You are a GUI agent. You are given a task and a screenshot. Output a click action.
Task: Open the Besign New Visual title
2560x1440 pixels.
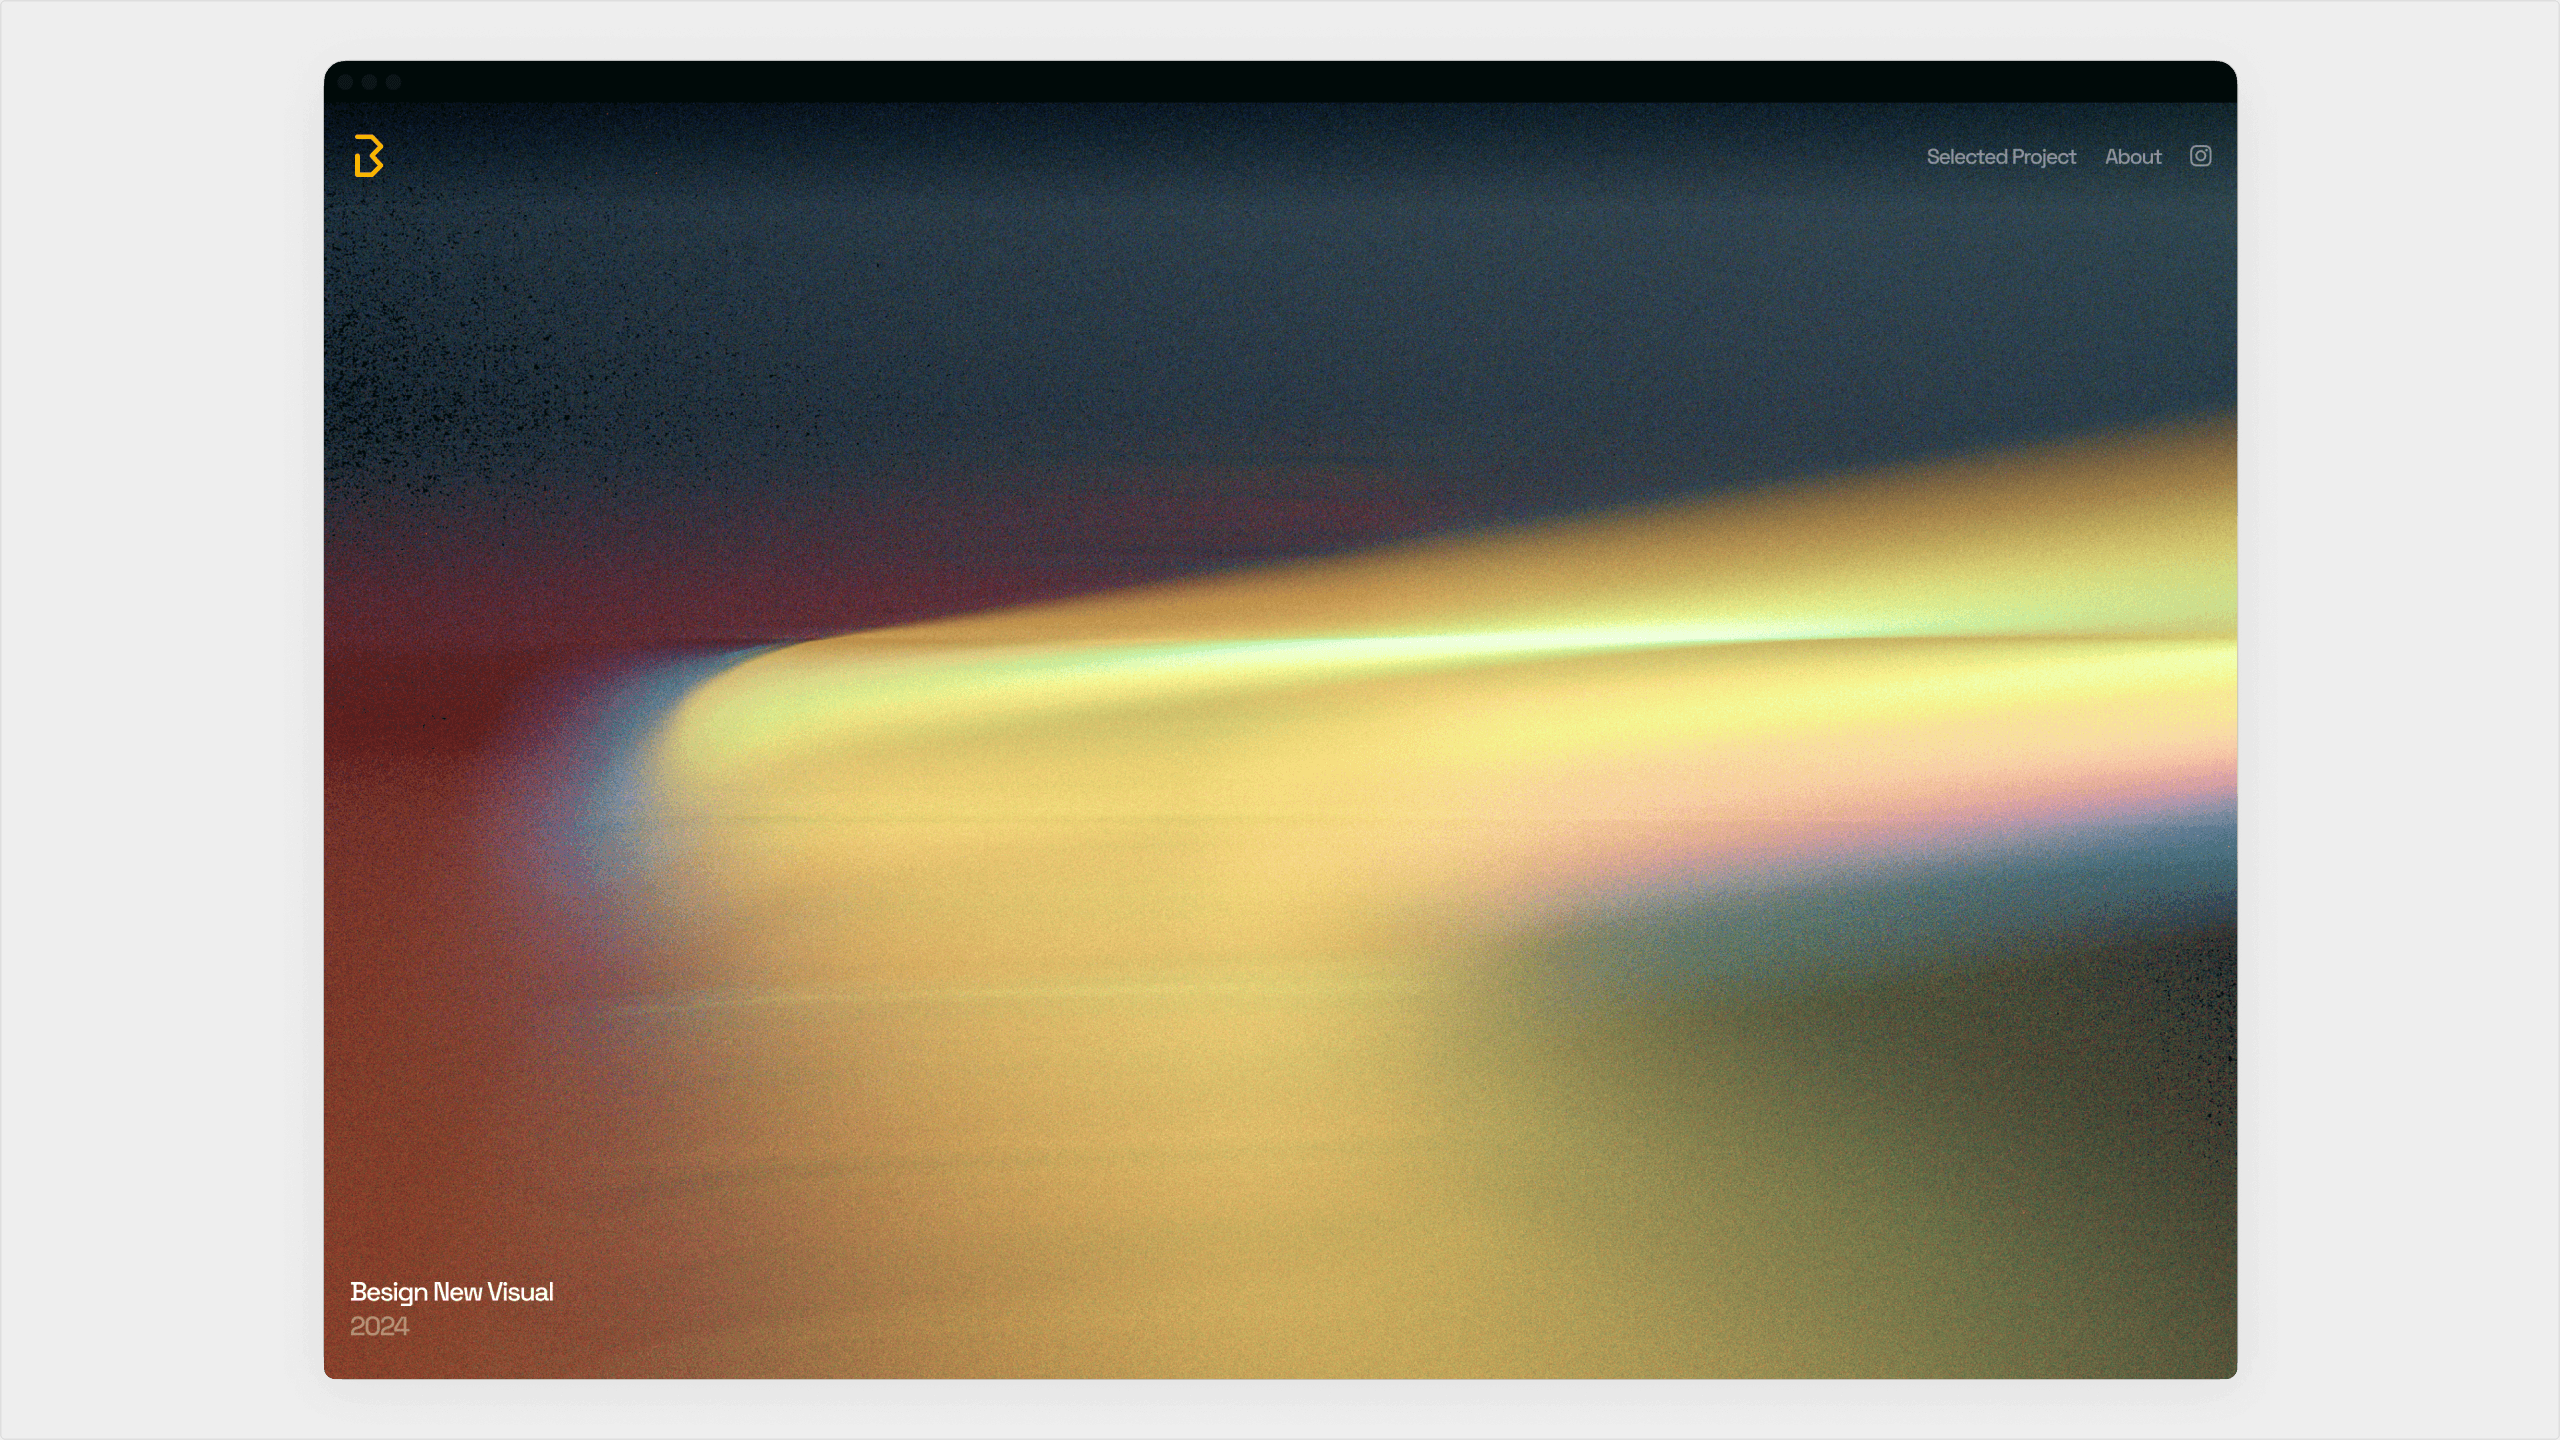(x=451, y=1291)
